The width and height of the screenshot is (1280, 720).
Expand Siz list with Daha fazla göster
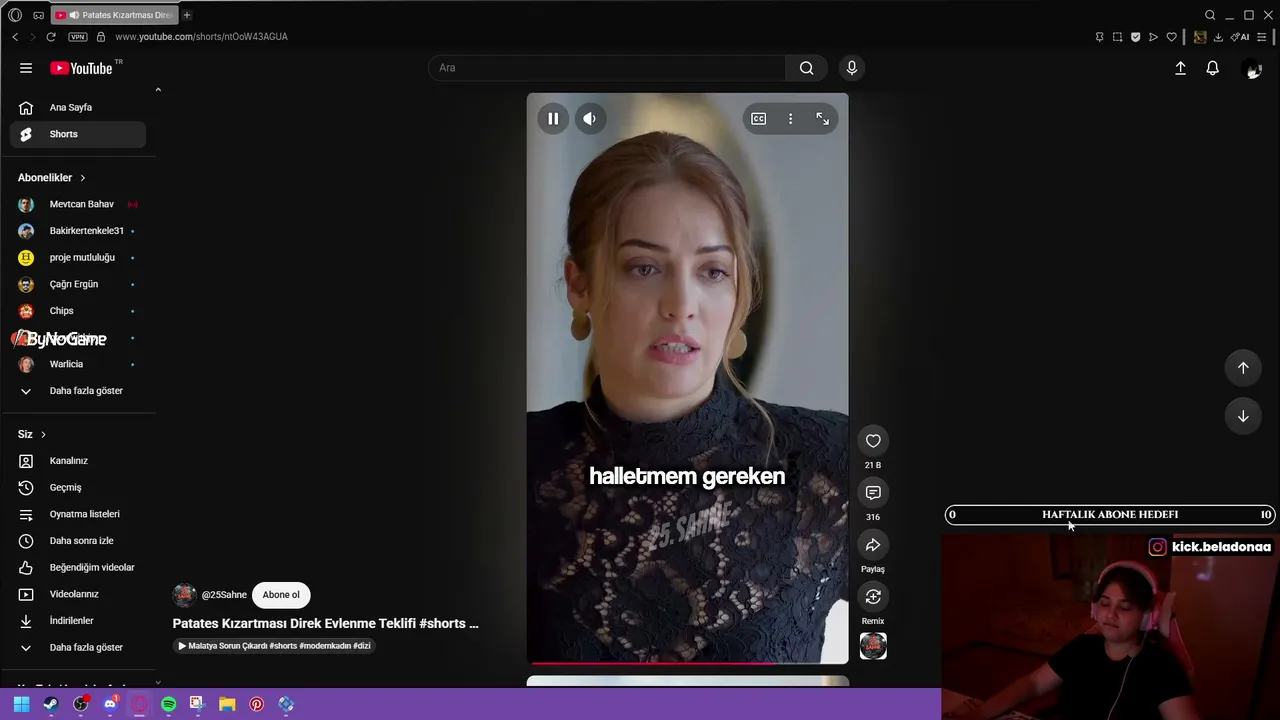[78, 648]
